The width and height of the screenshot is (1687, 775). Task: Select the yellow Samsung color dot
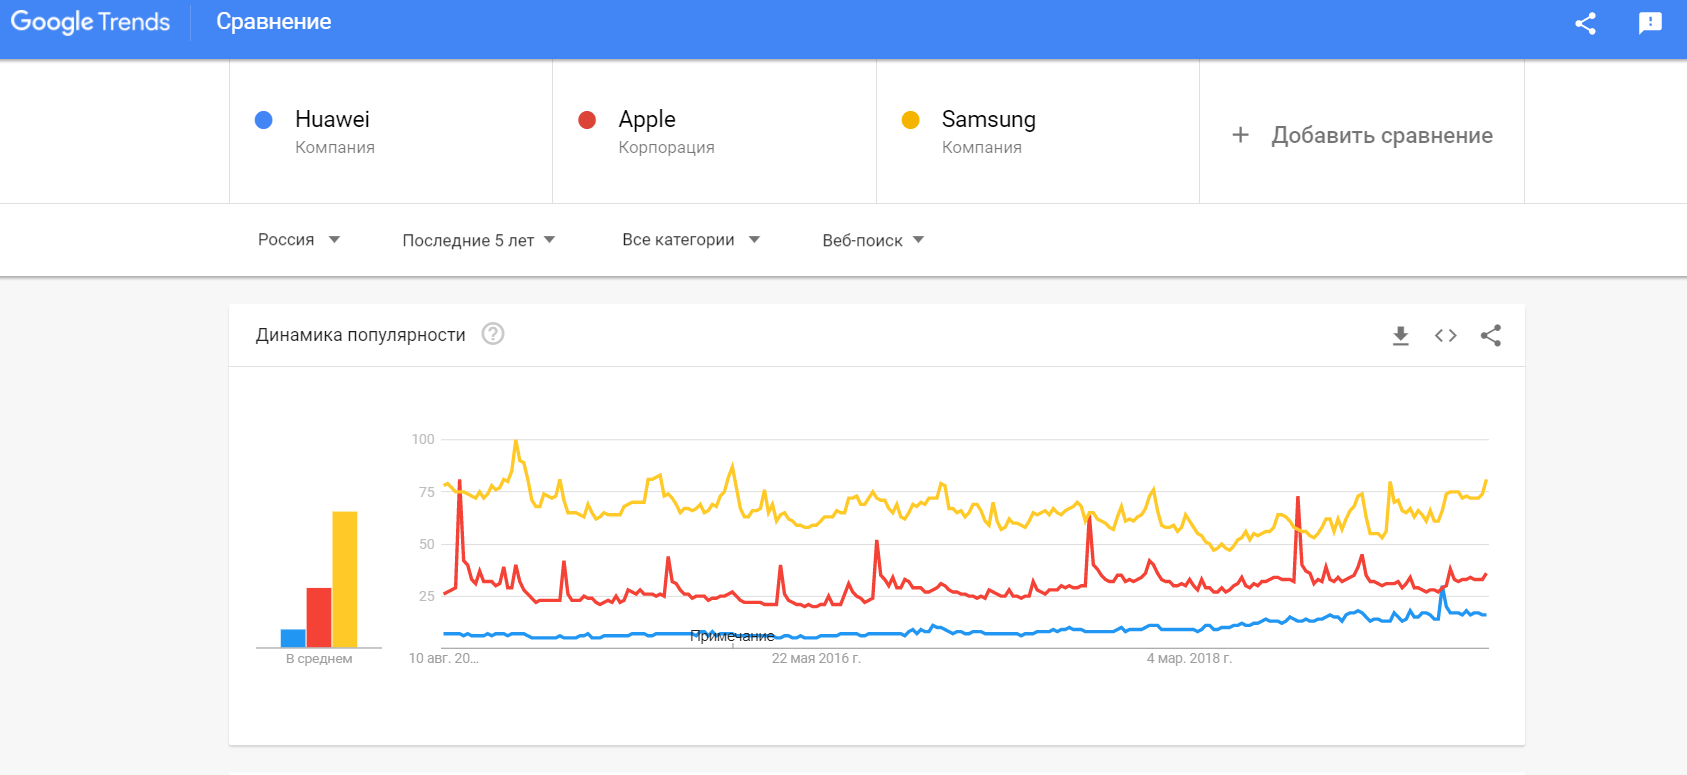[x=910, y=119]
